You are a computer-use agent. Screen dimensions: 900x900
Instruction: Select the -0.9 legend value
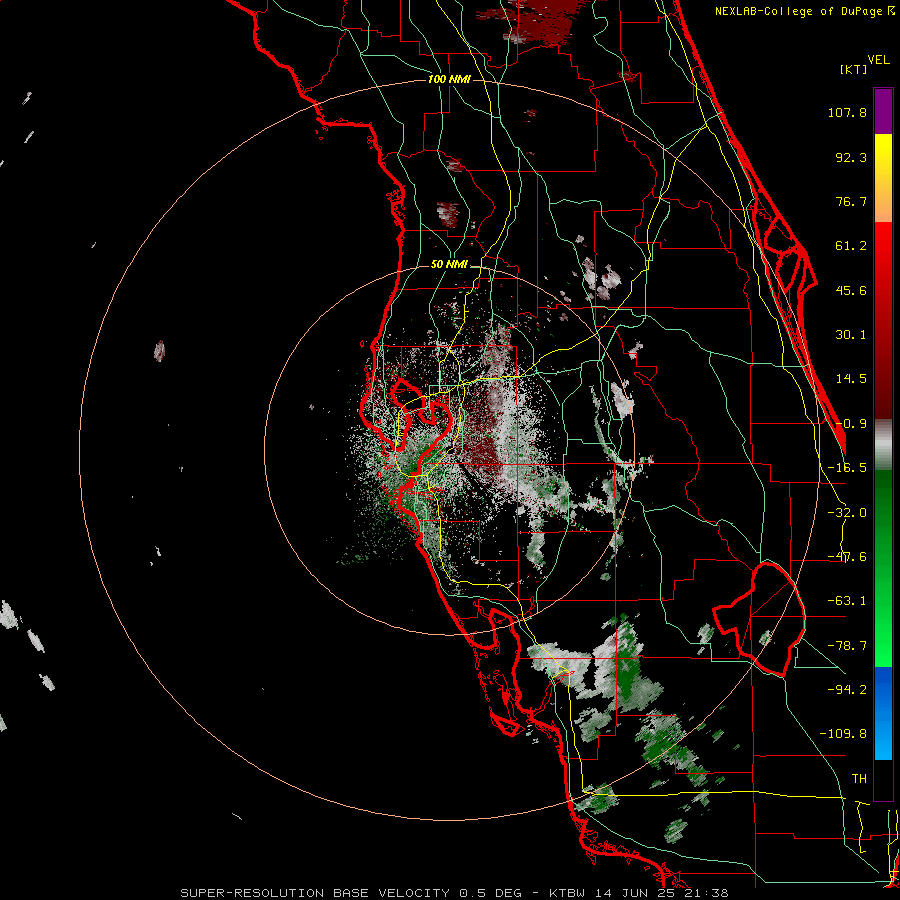tap(851, 424)
